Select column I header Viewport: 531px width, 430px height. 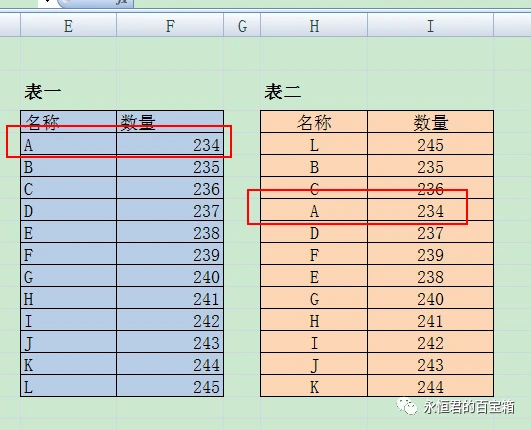click(x=430, y=25)
